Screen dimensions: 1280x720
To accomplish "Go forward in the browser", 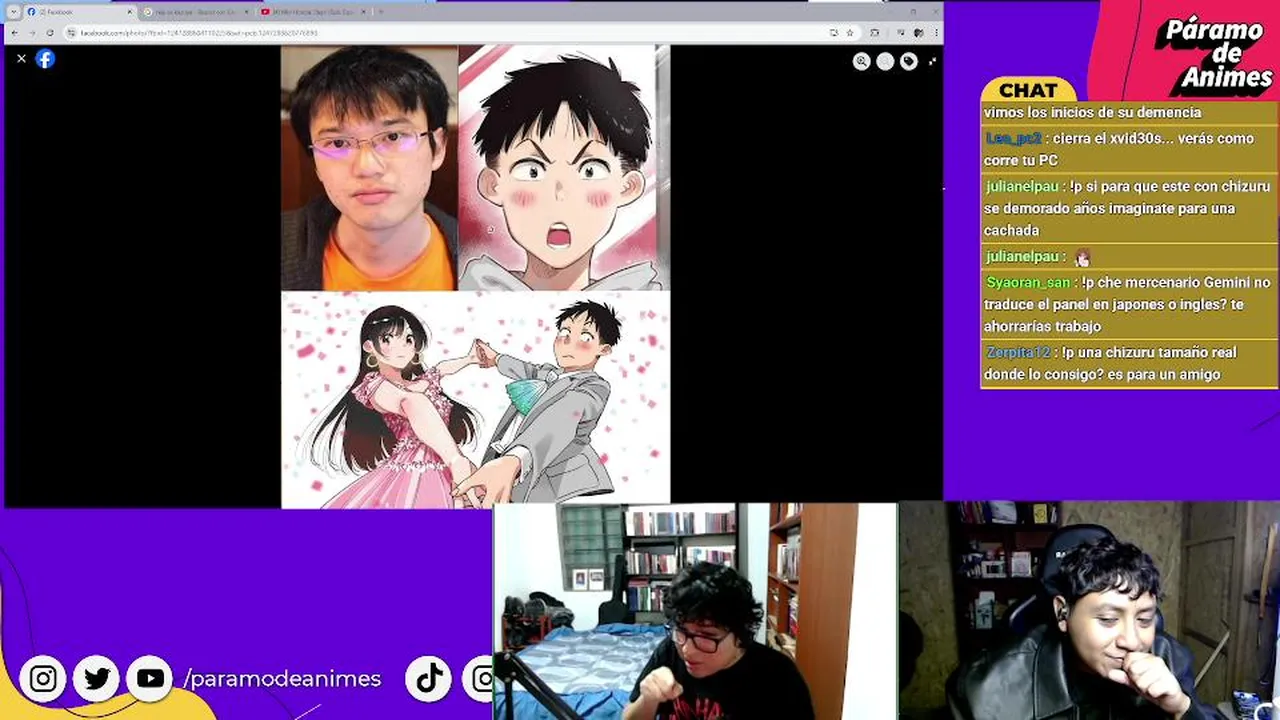I will click(31, 33).
